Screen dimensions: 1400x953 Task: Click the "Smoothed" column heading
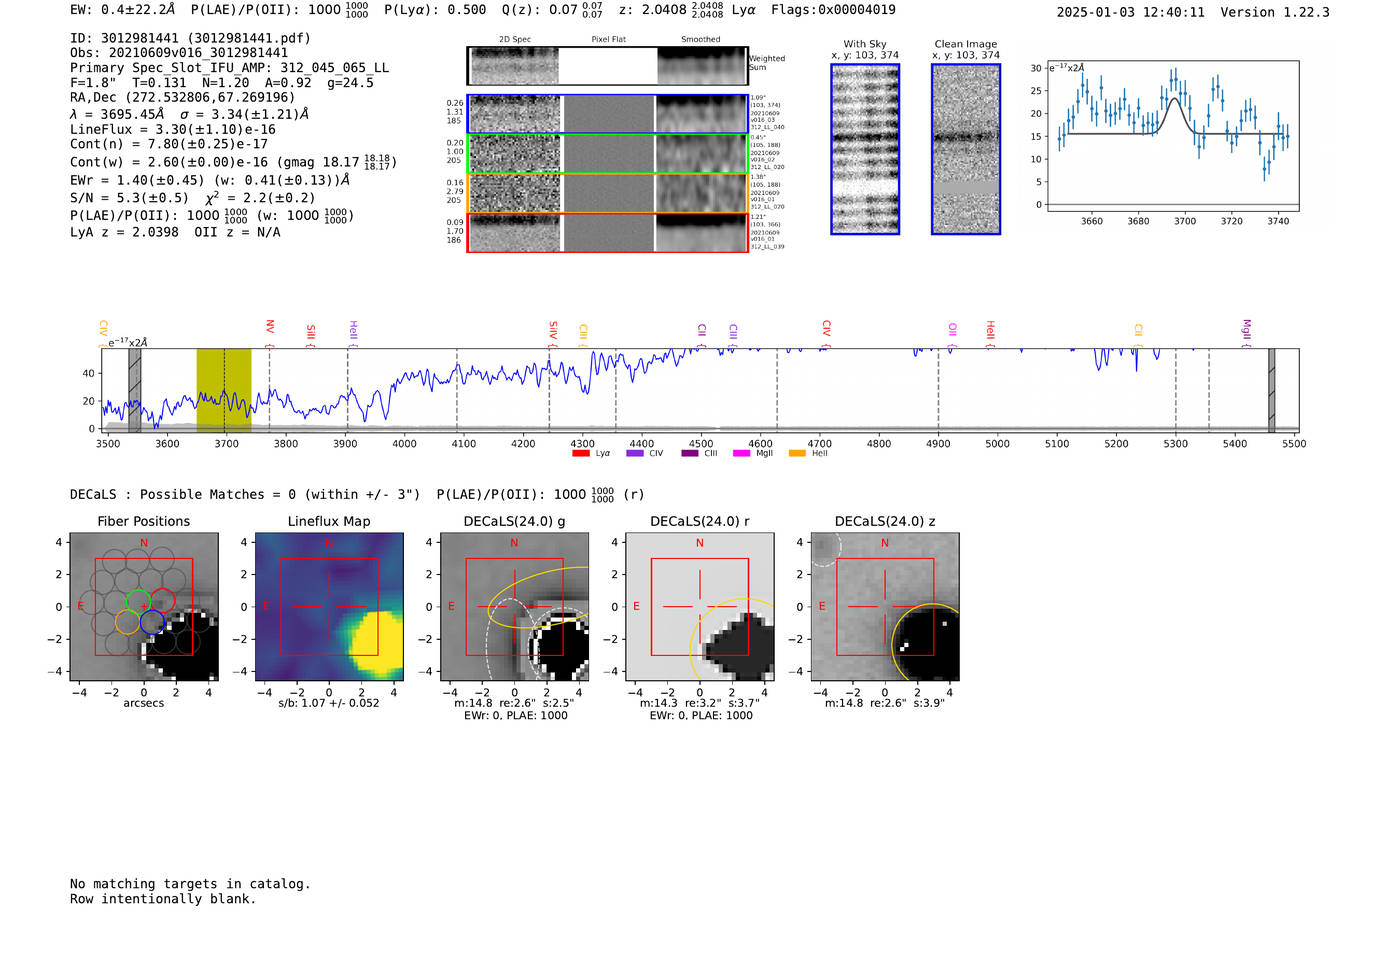click(x=701, y=40)
